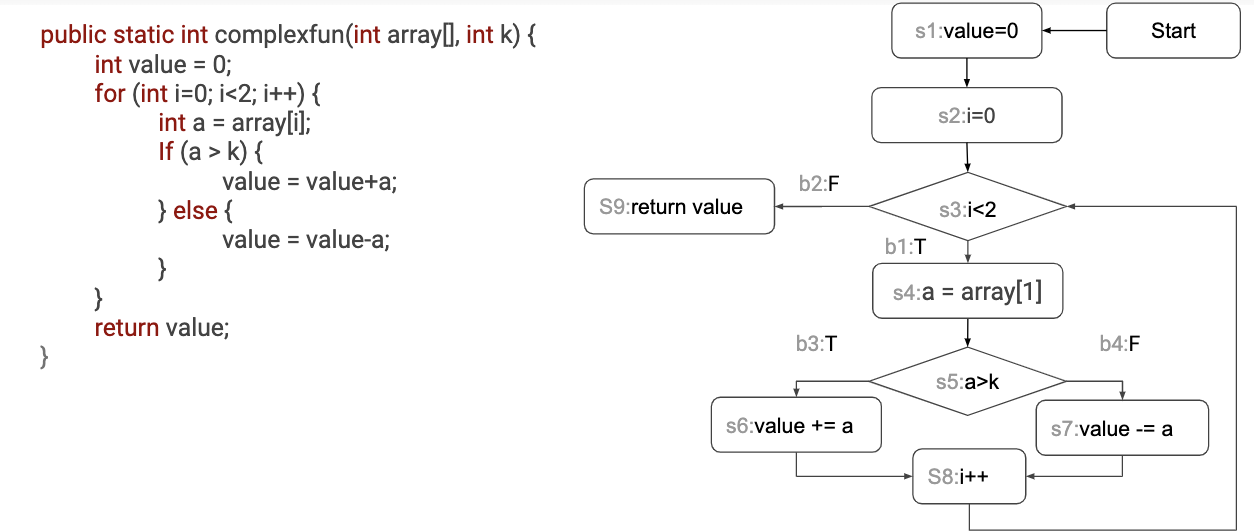Image resolution: width=1254 pixels, height=532 pixels.
Task: Select the s7:value -= a node
Action: pos(1122,428)
